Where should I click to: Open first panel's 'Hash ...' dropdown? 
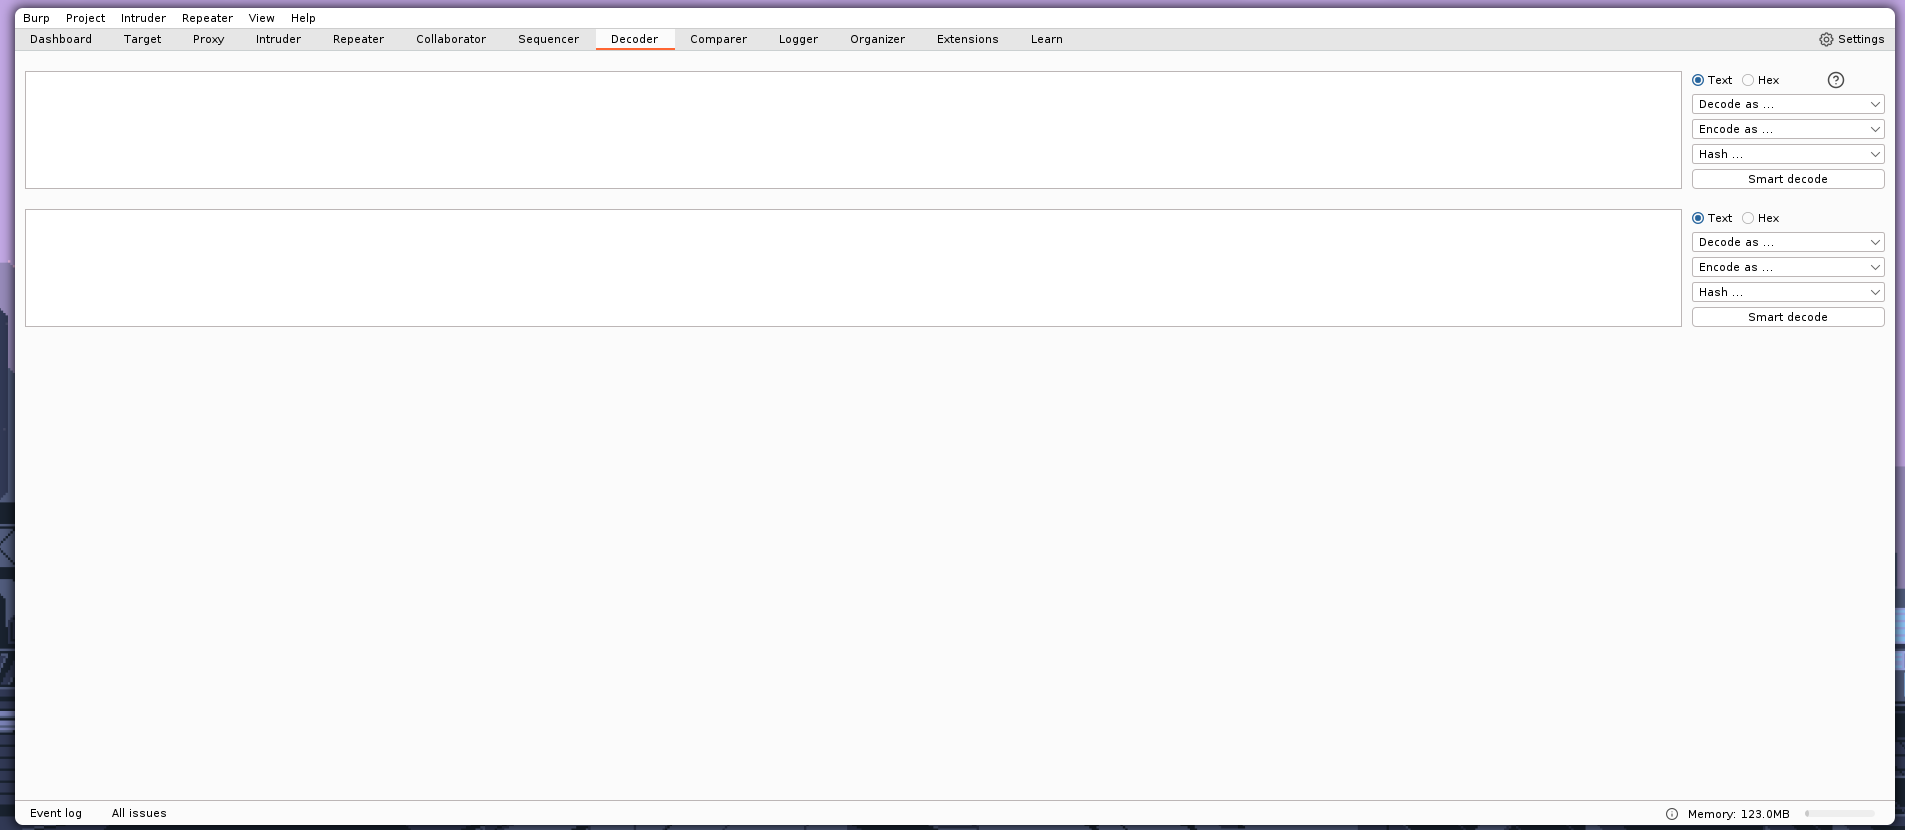[x=1788, y=154]
